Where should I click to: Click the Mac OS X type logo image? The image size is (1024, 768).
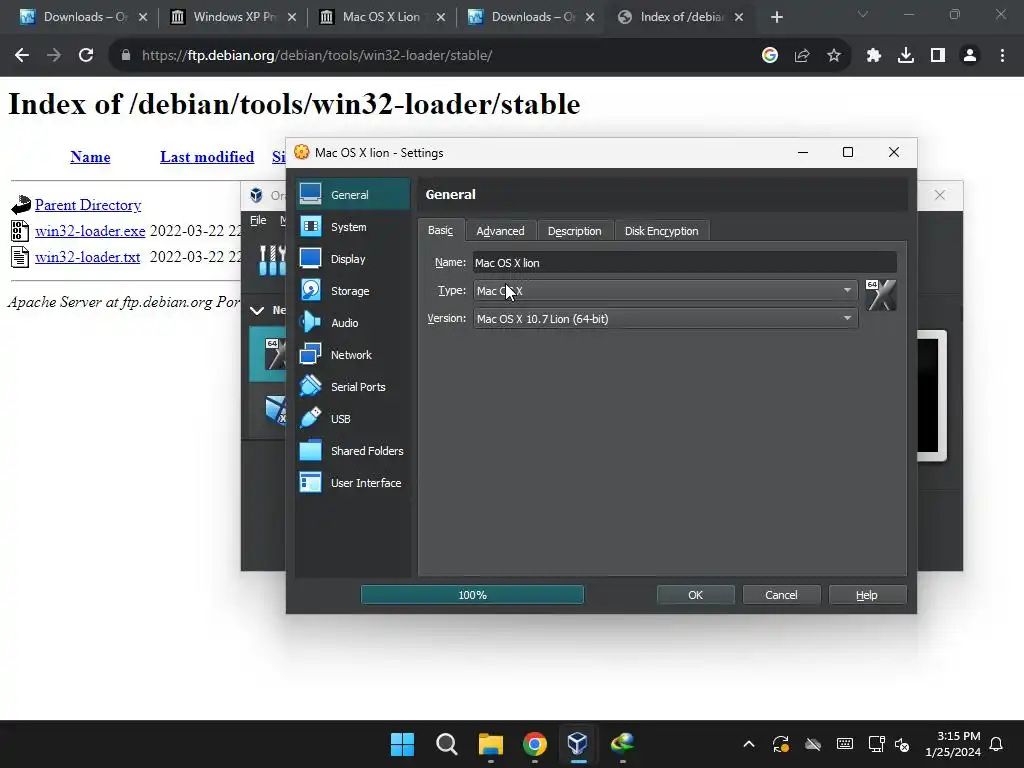click(880, 295)
